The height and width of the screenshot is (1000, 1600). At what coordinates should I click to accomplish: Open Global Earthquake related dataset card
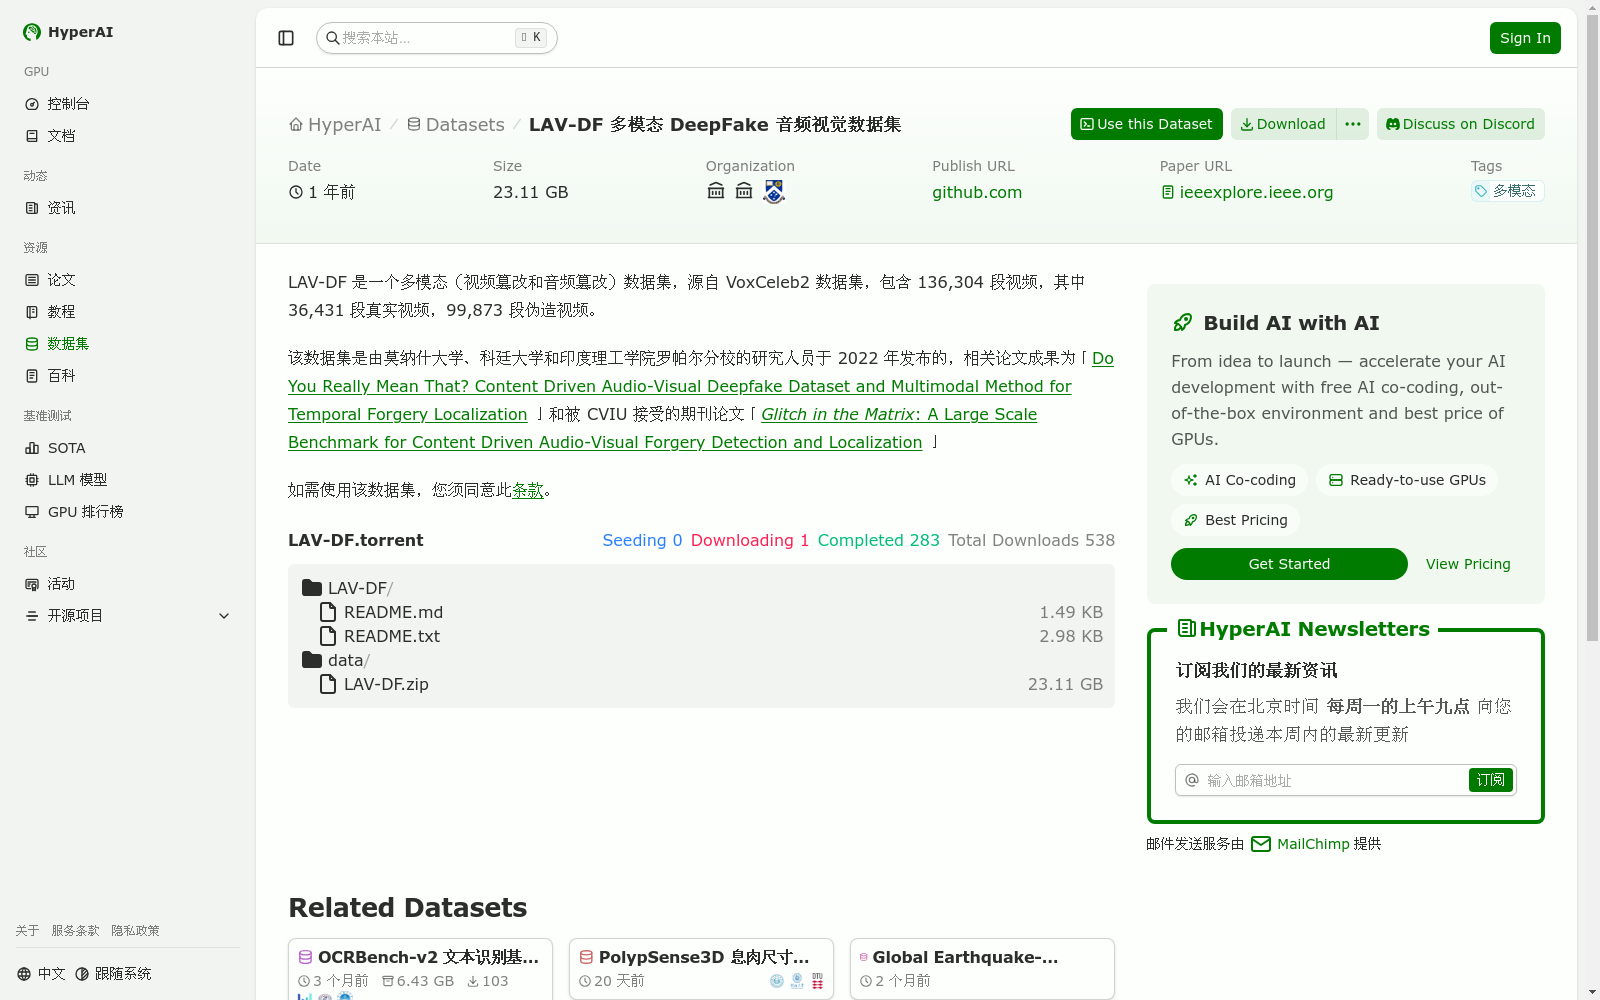(x=982, y=968)
